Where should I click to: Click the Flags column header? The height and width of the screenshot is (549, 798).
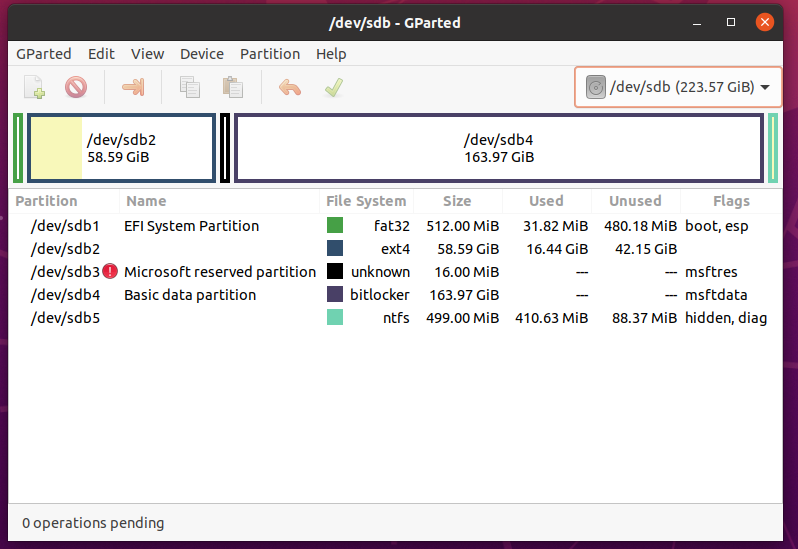point(731,201)
